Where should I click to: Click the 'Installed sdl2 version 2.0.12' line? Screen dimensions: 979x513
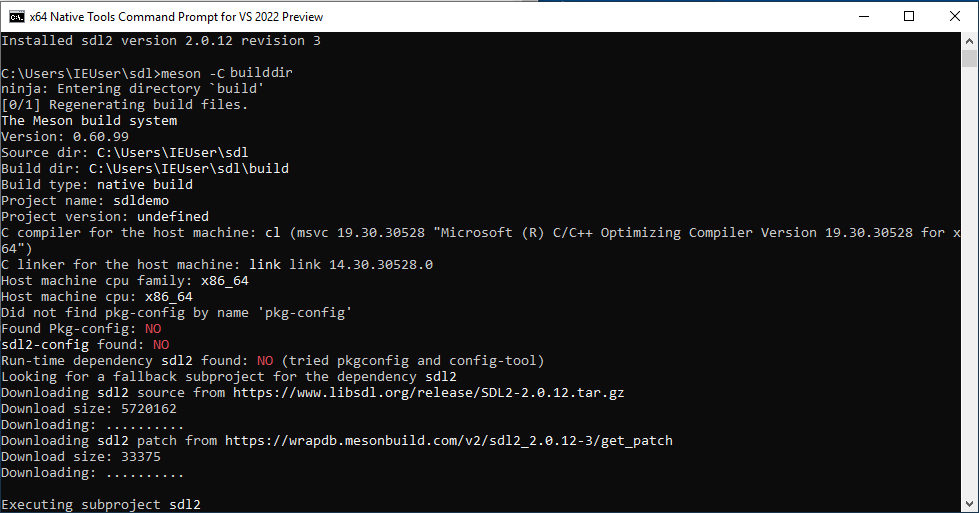[161, 41]
